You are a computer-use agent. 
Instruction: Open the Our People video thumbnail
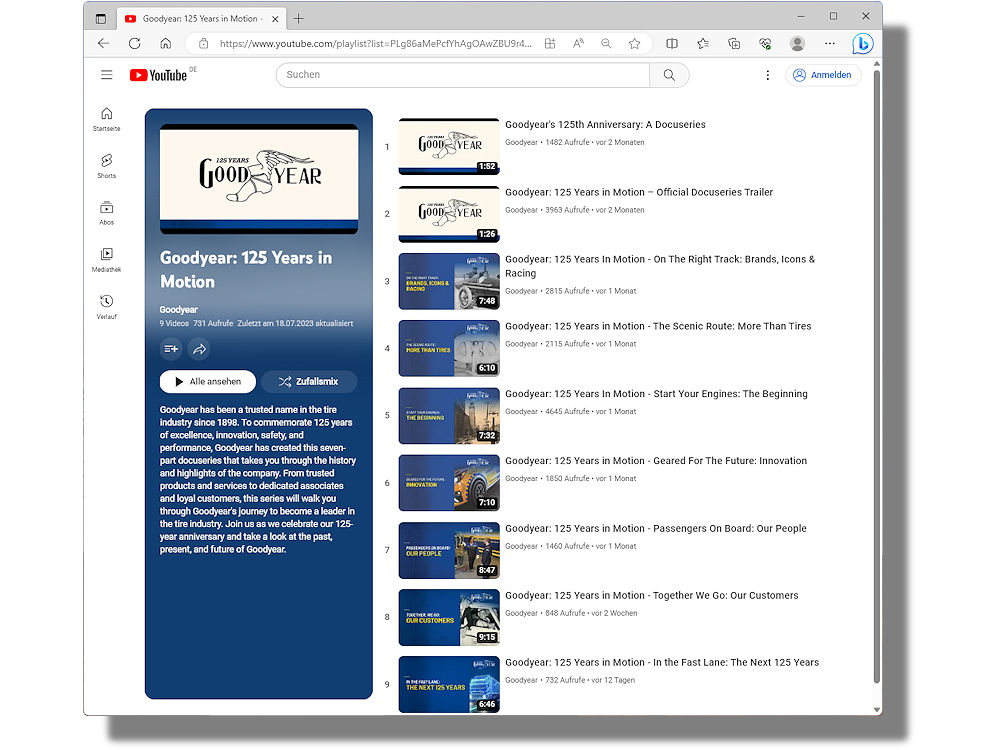(x=449, y=550)
